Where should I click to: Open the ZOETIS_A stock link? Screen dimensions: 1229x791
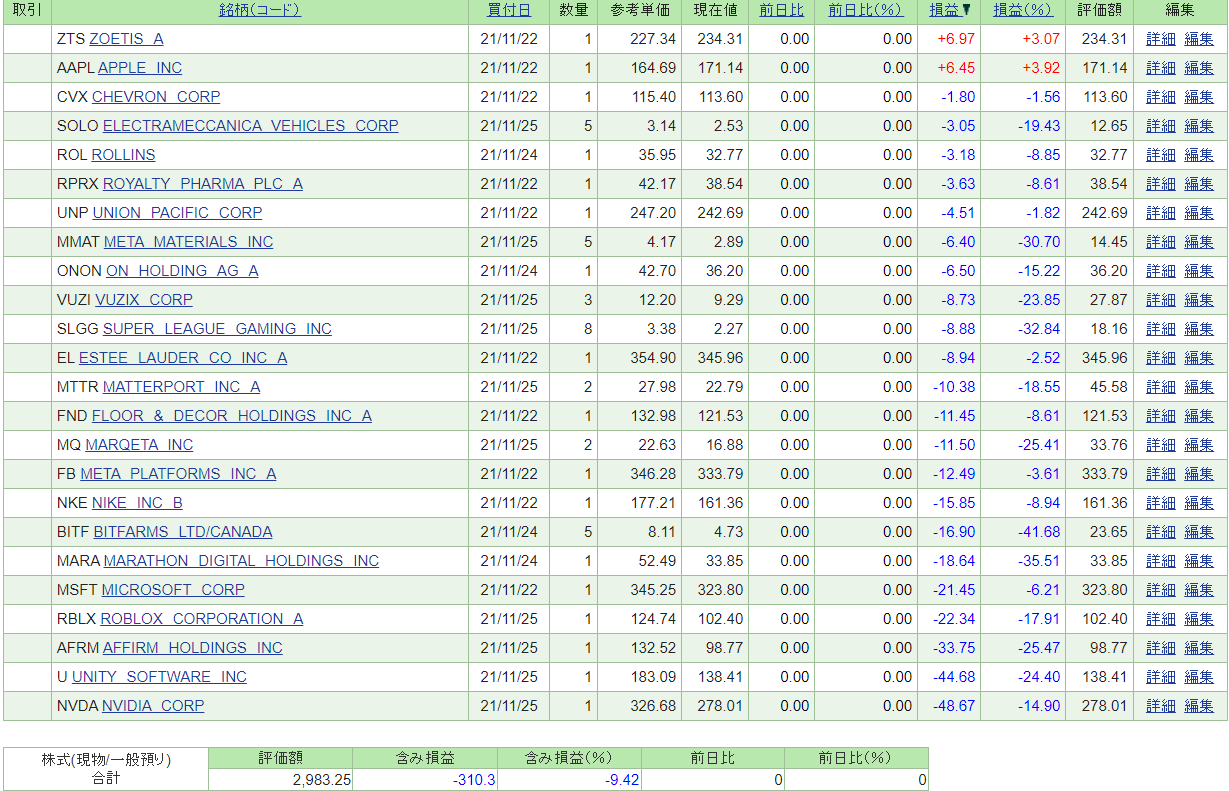pos(126,39)
